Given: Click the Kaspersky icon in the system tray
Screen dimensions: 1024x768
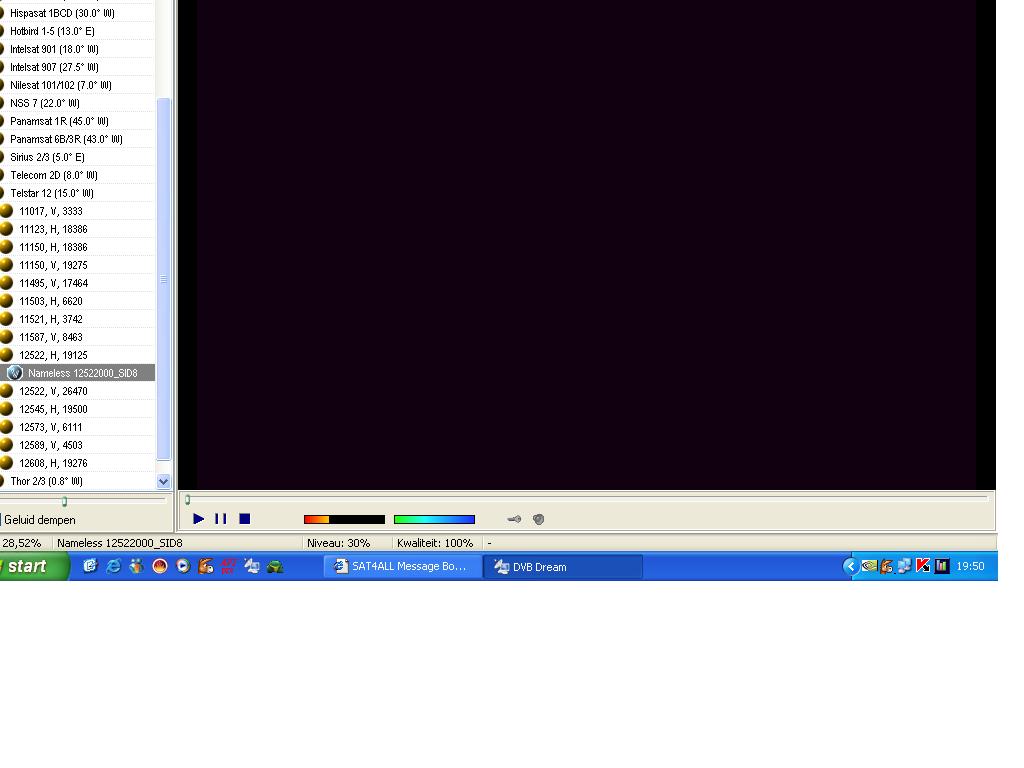Looking at the screenshot, I should click(x=923, y=566).
